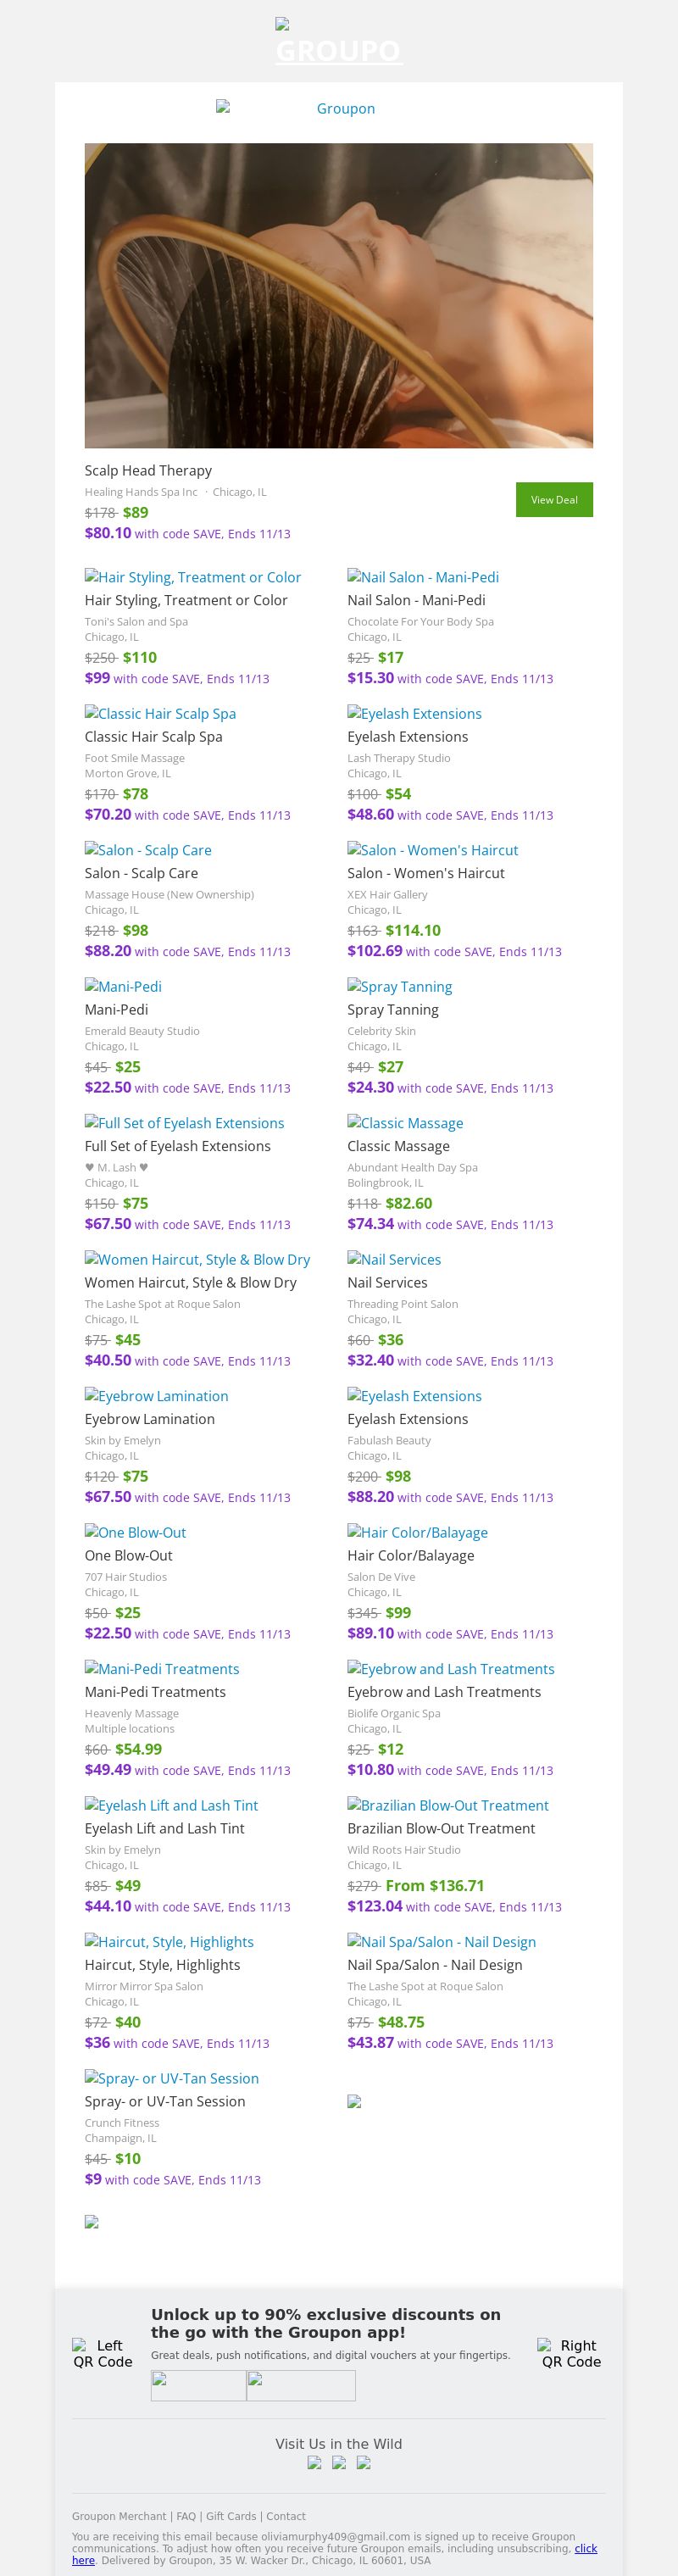Click the right app store download badge
This screenshot has width=678, height=2576.
tap(301, 2385)
